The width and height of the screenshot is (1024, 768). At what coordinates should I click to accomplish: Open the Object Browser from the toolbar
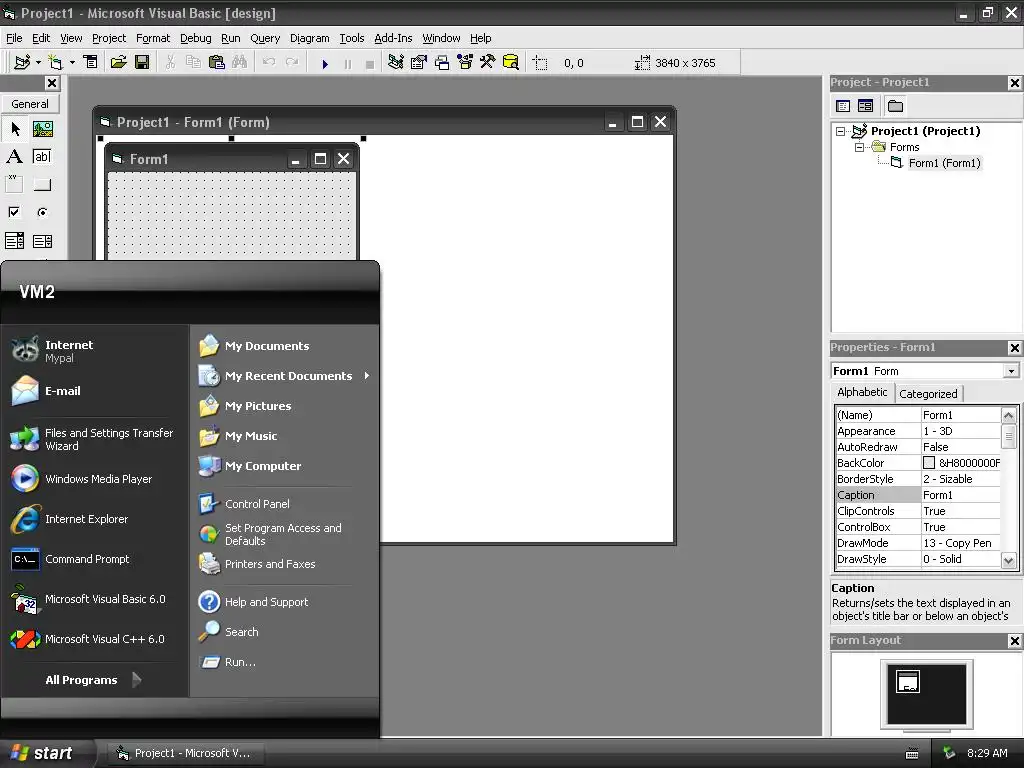[465, 63]
